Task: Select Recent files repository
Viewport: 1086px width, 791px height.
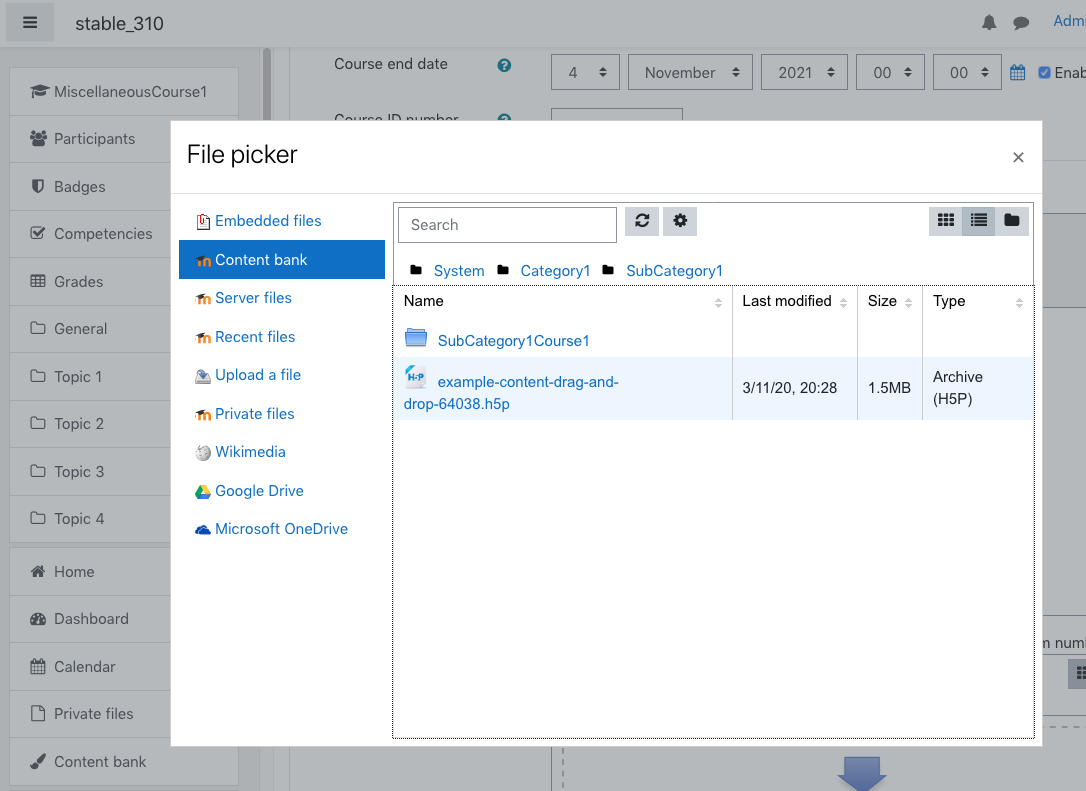Action: click(x=282, y=337)
